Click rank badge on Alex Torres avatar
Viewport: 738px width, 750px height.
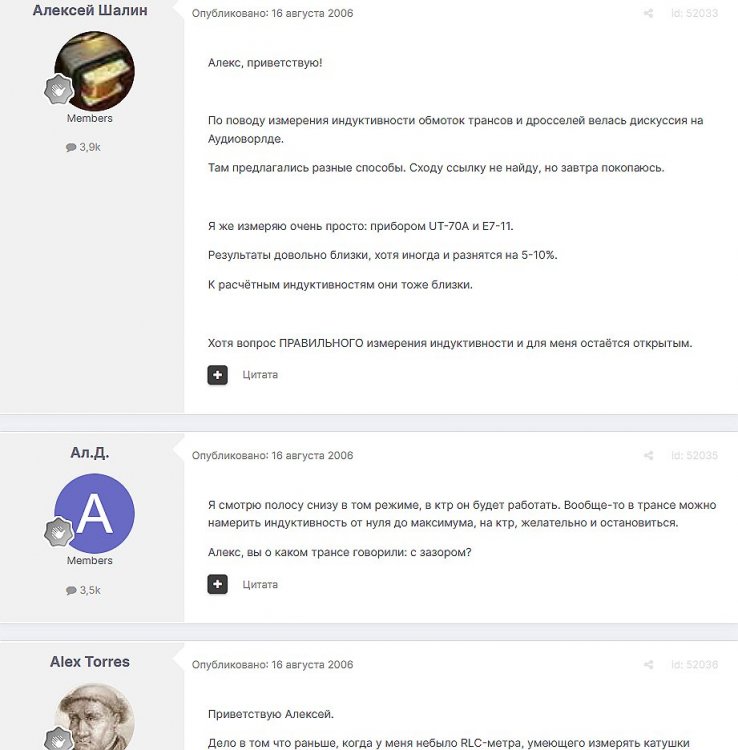[x=58, y=739]
